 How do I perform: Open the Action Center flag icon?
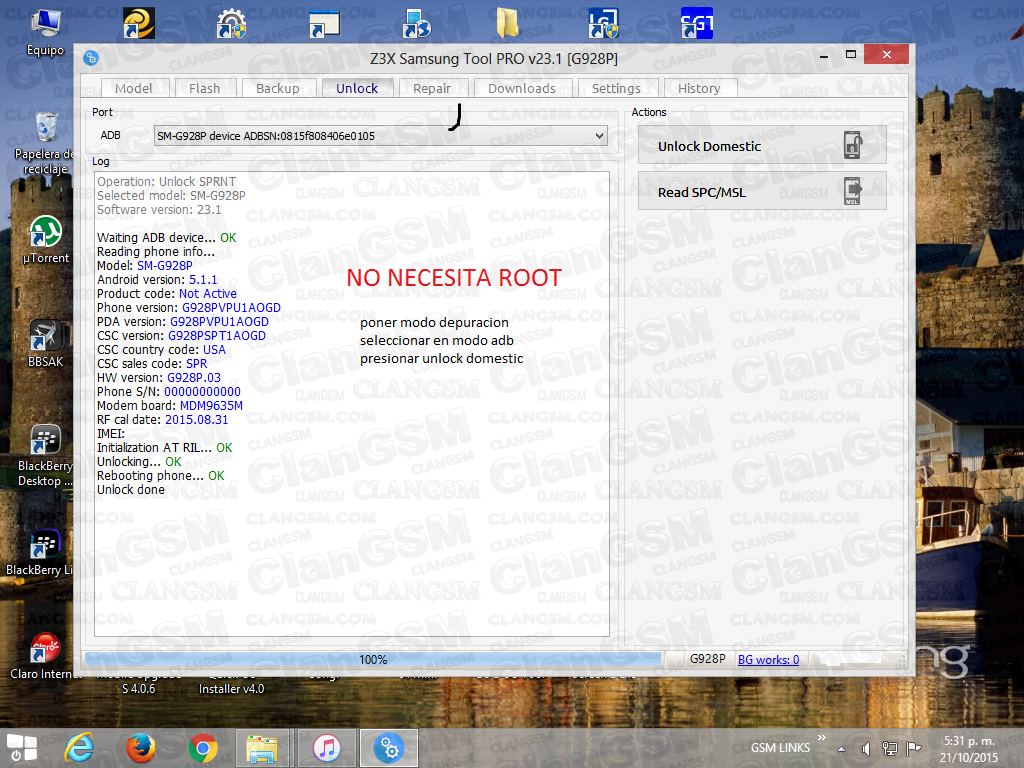(914, 748)
